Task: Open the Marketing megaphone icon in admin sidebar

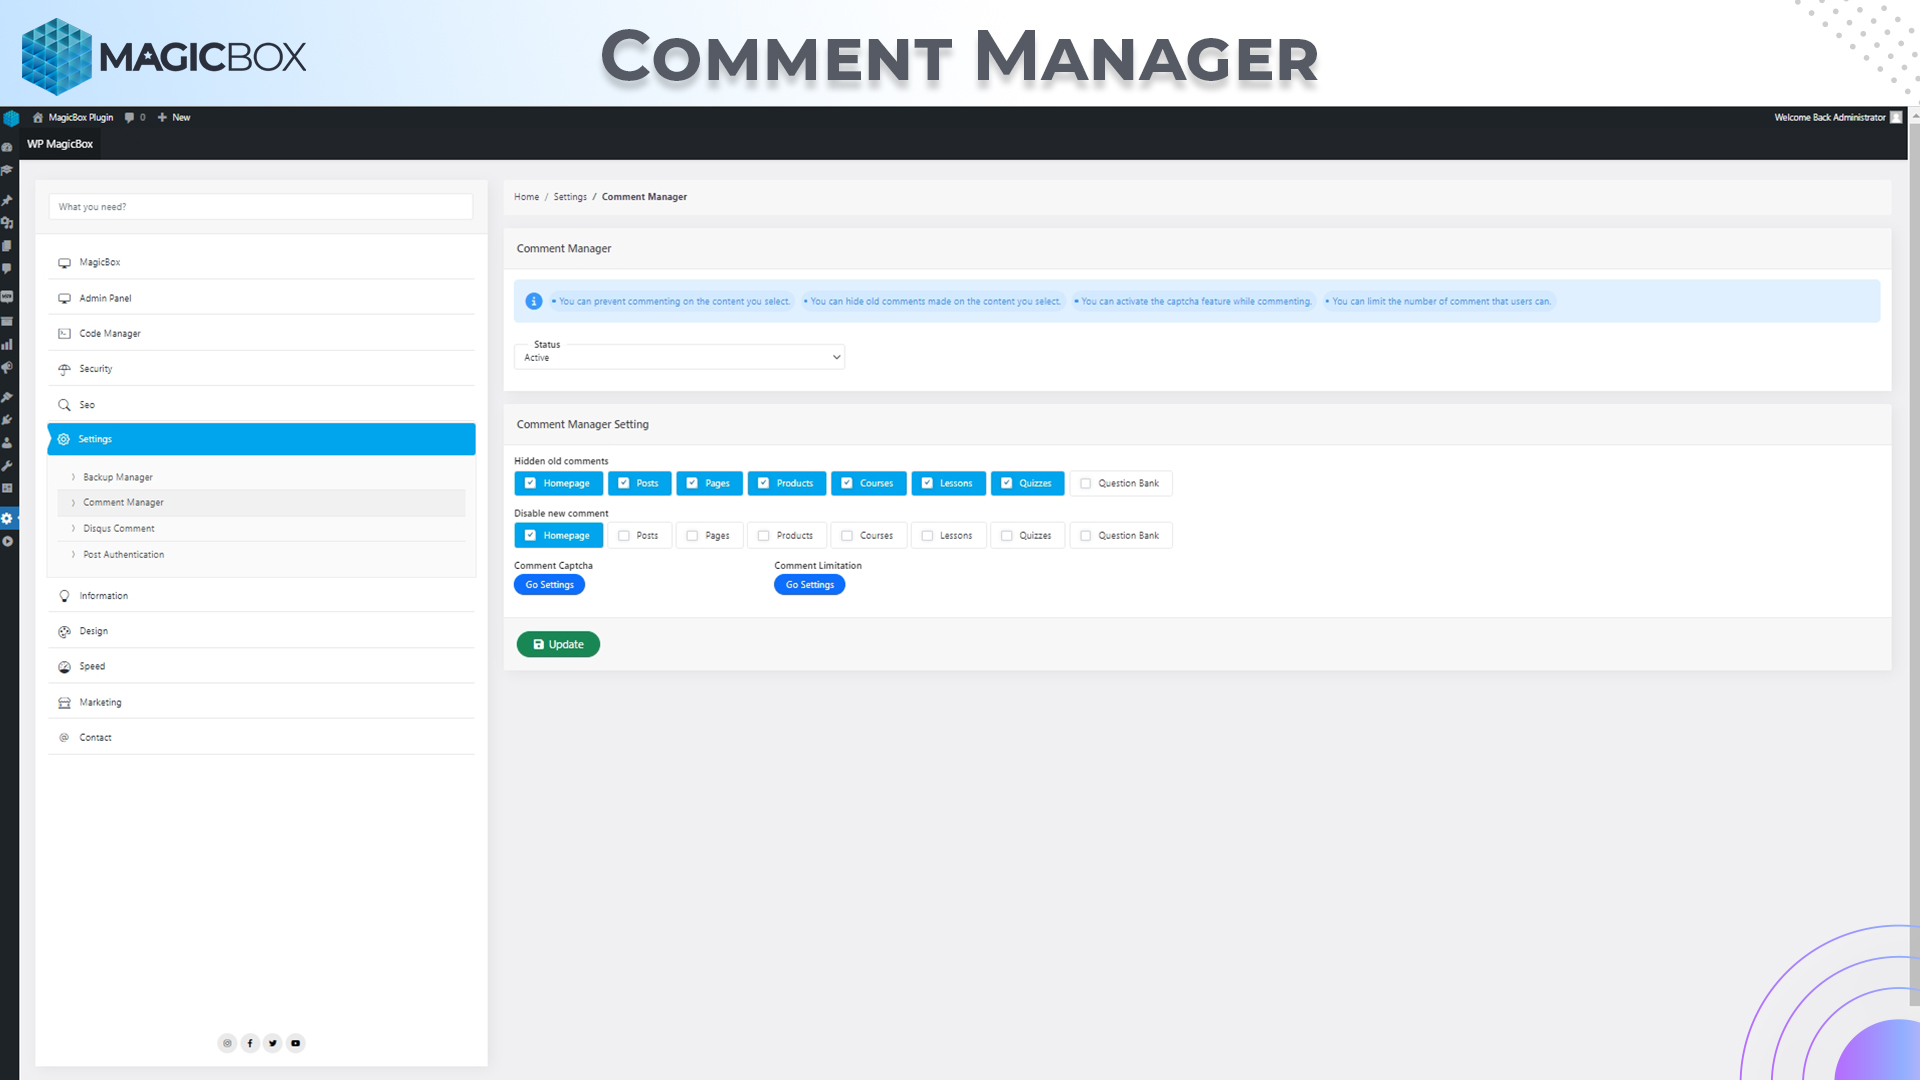Action: click(x=7, y=368)
